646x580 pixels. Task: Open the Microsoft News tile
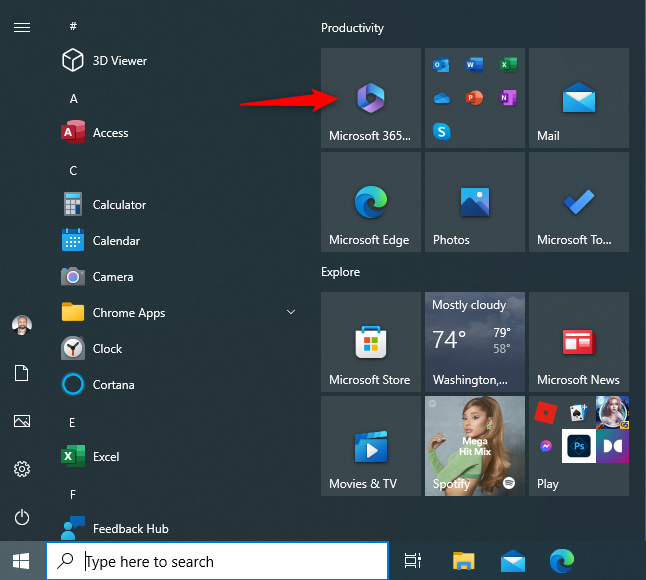tap(579, 342)
